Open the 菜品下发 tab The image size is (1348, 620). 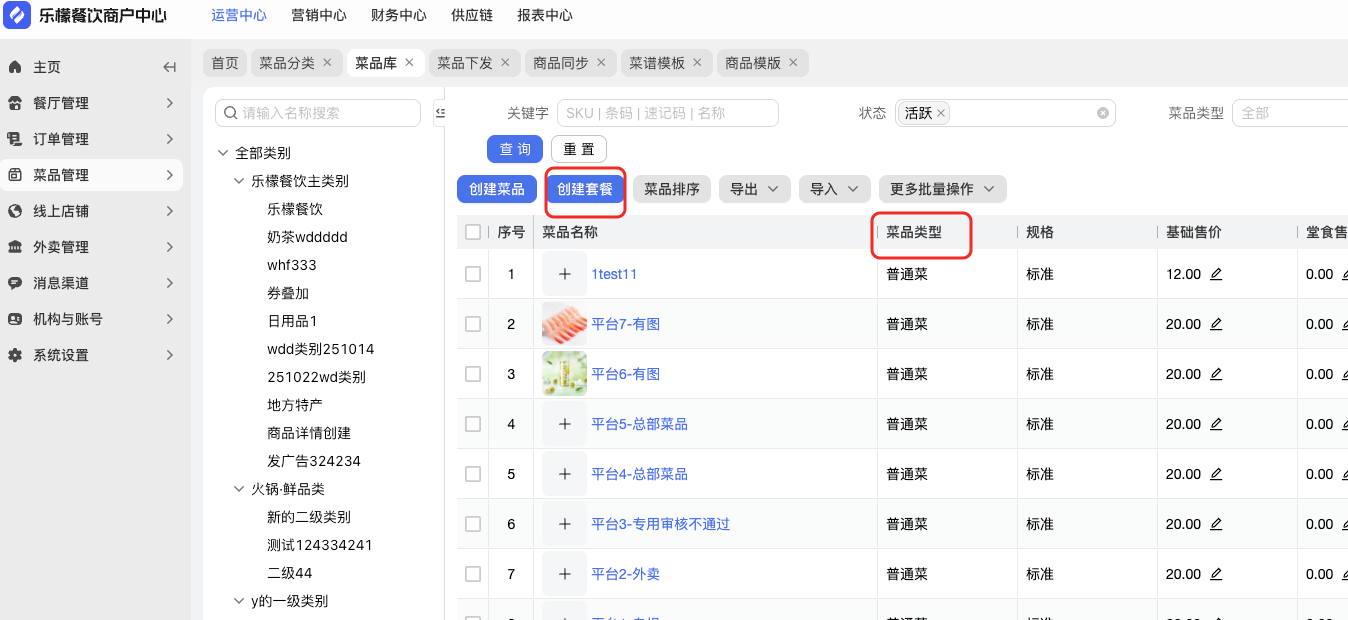(x=465, y=62)
